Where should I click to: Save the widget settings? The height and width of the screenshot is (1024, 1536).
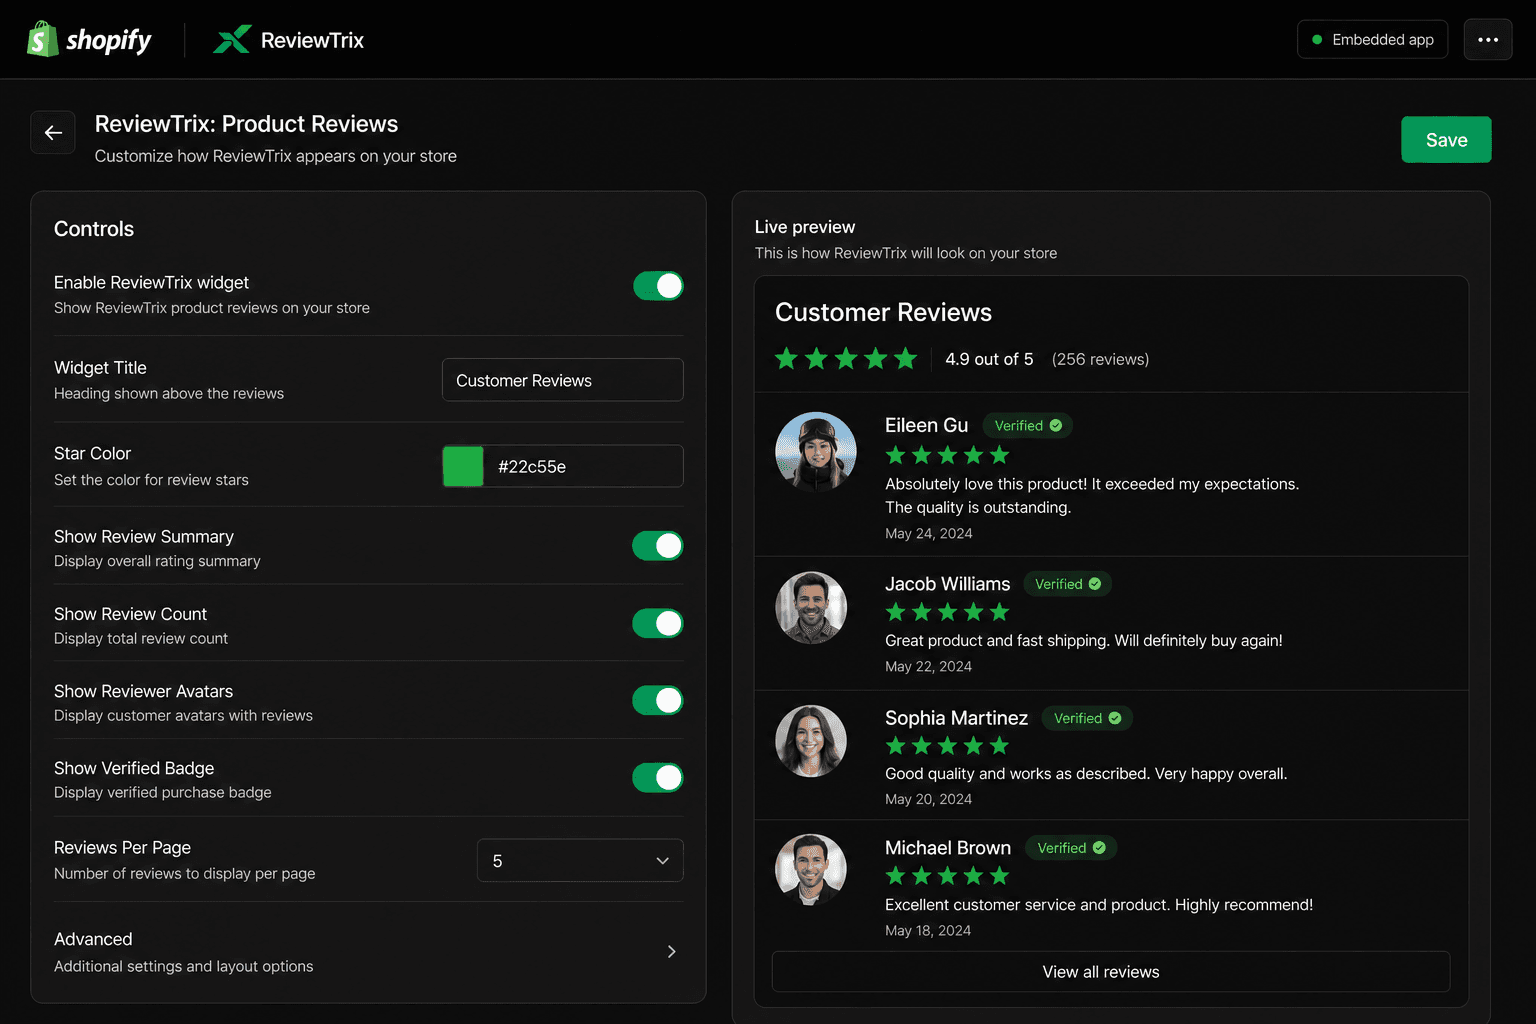pyautogui.click(x=1446, y=140)
